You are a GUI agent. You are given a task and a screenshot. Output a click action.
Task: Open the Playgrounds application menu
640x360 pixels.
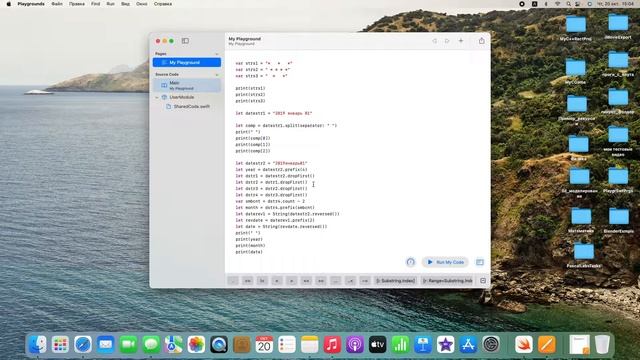tap(31, 4)
